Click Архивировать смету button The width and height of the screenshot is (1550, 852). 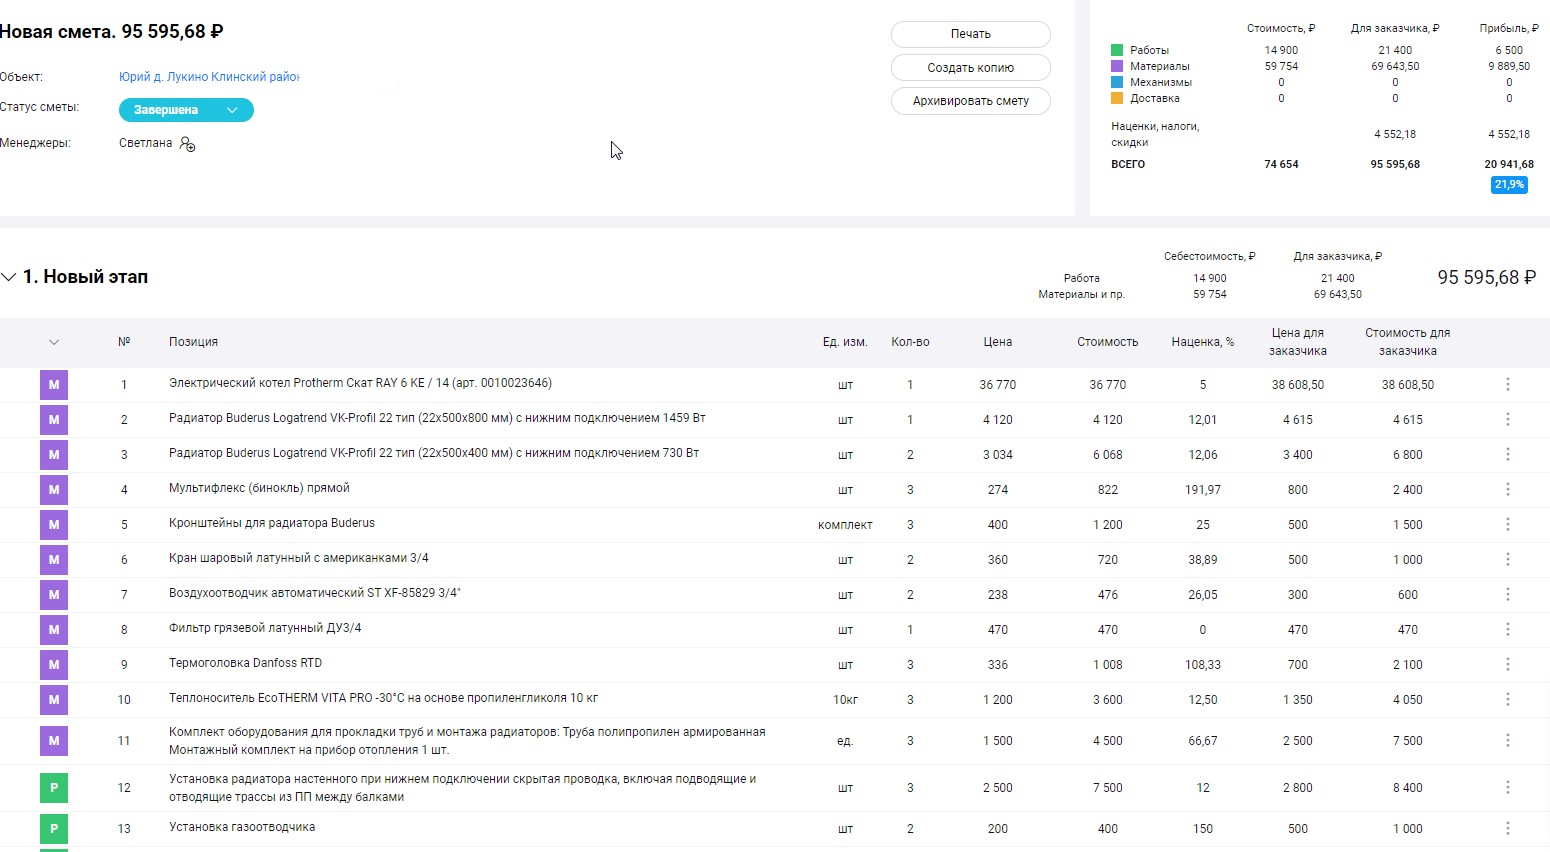tap(970, 101)
